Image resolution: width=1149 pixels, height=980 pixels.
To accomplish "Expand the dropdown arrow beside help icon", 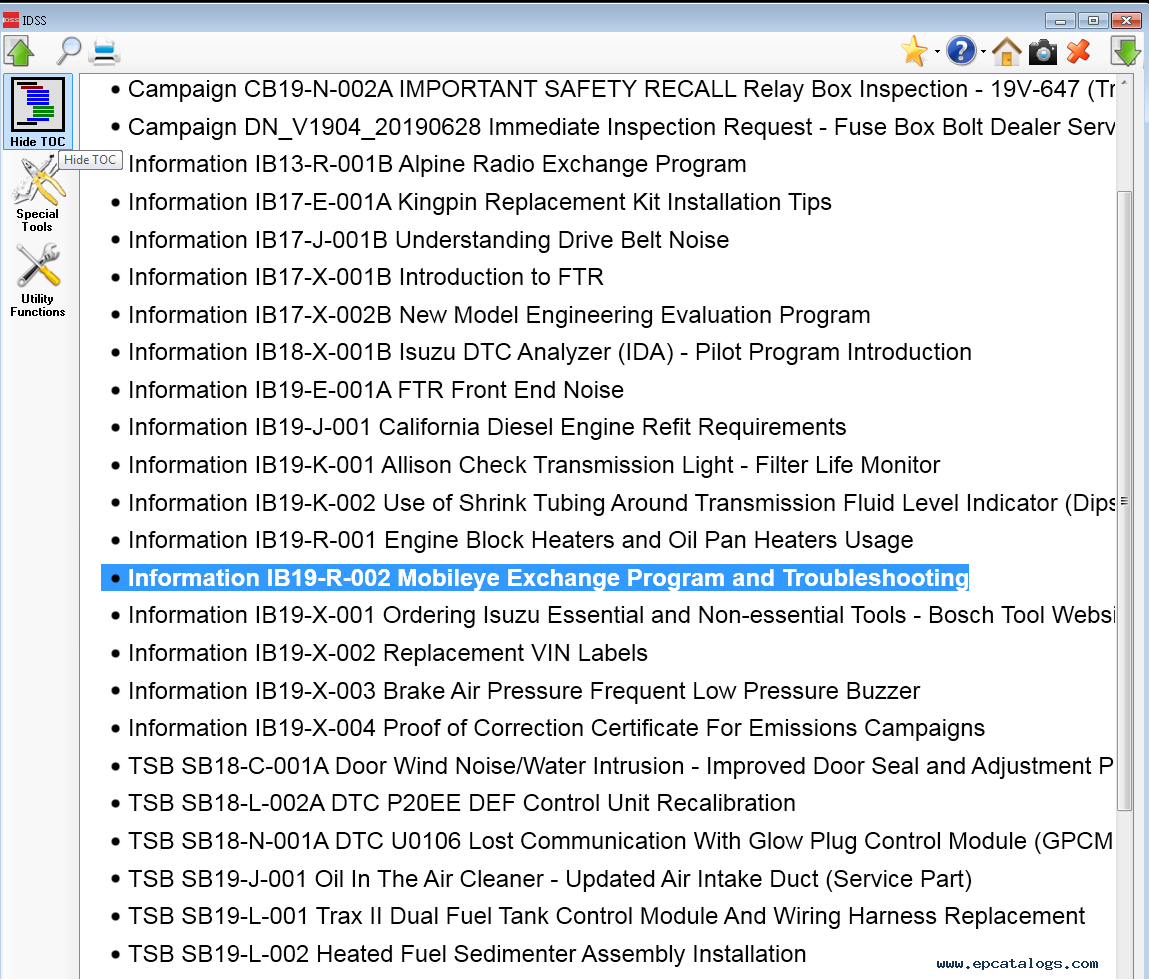I will [983, 52].
